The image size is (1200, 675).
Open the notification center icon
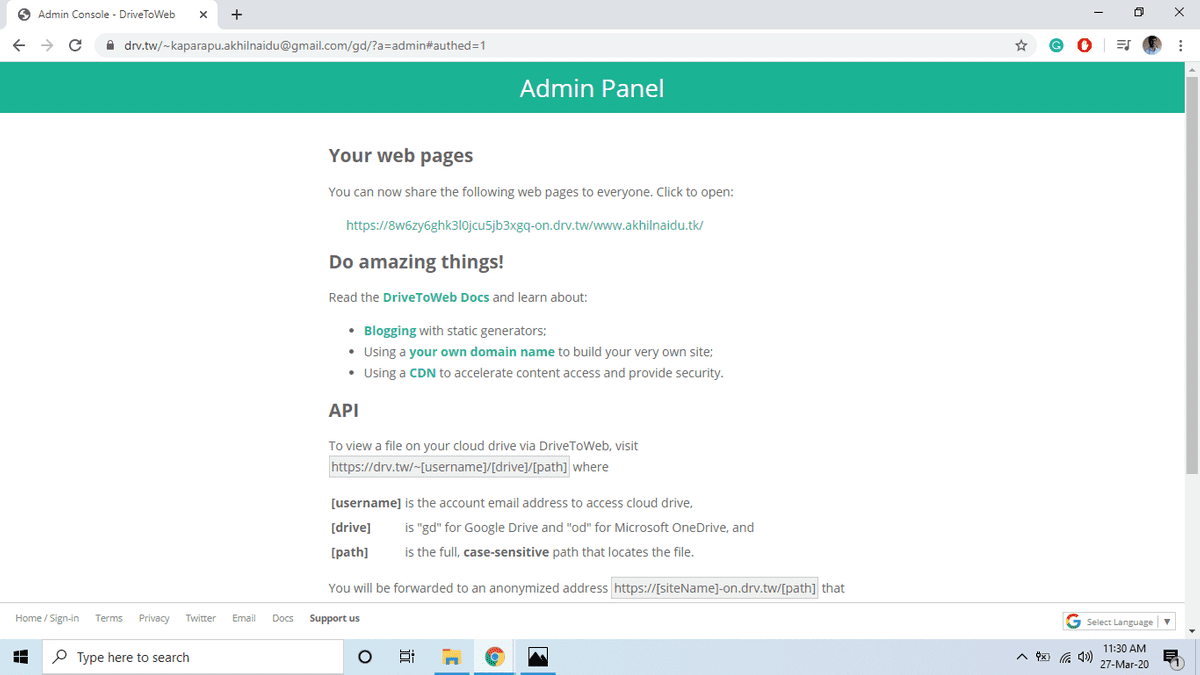coord(1173,657)
